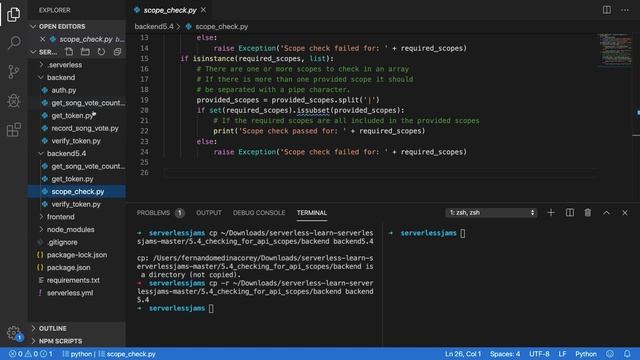Open the .gitignore file
Screen dimensions: 640x360
point(62,242)
